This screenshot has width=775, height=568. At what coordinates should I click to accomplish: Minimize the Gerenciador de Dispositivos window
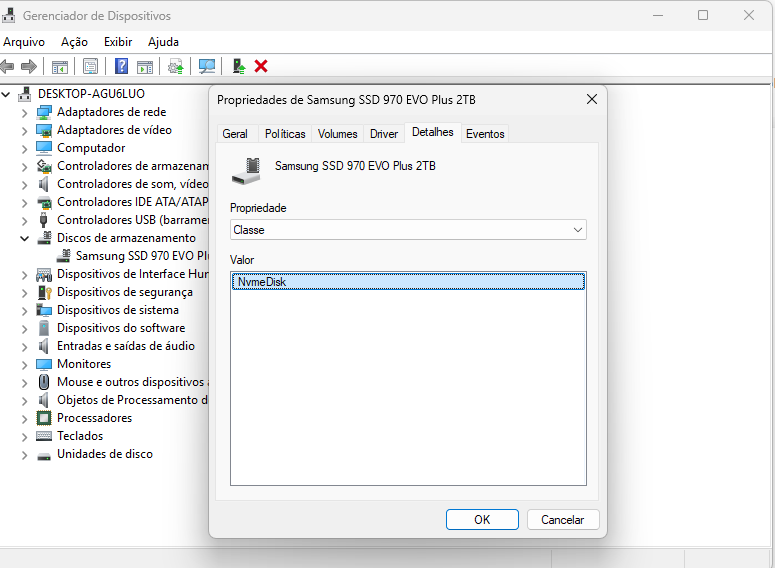coord(658,15)
